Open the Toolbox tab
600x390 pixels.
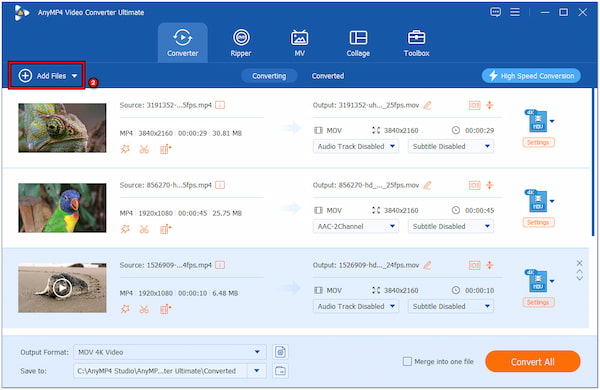pos(416,43)
